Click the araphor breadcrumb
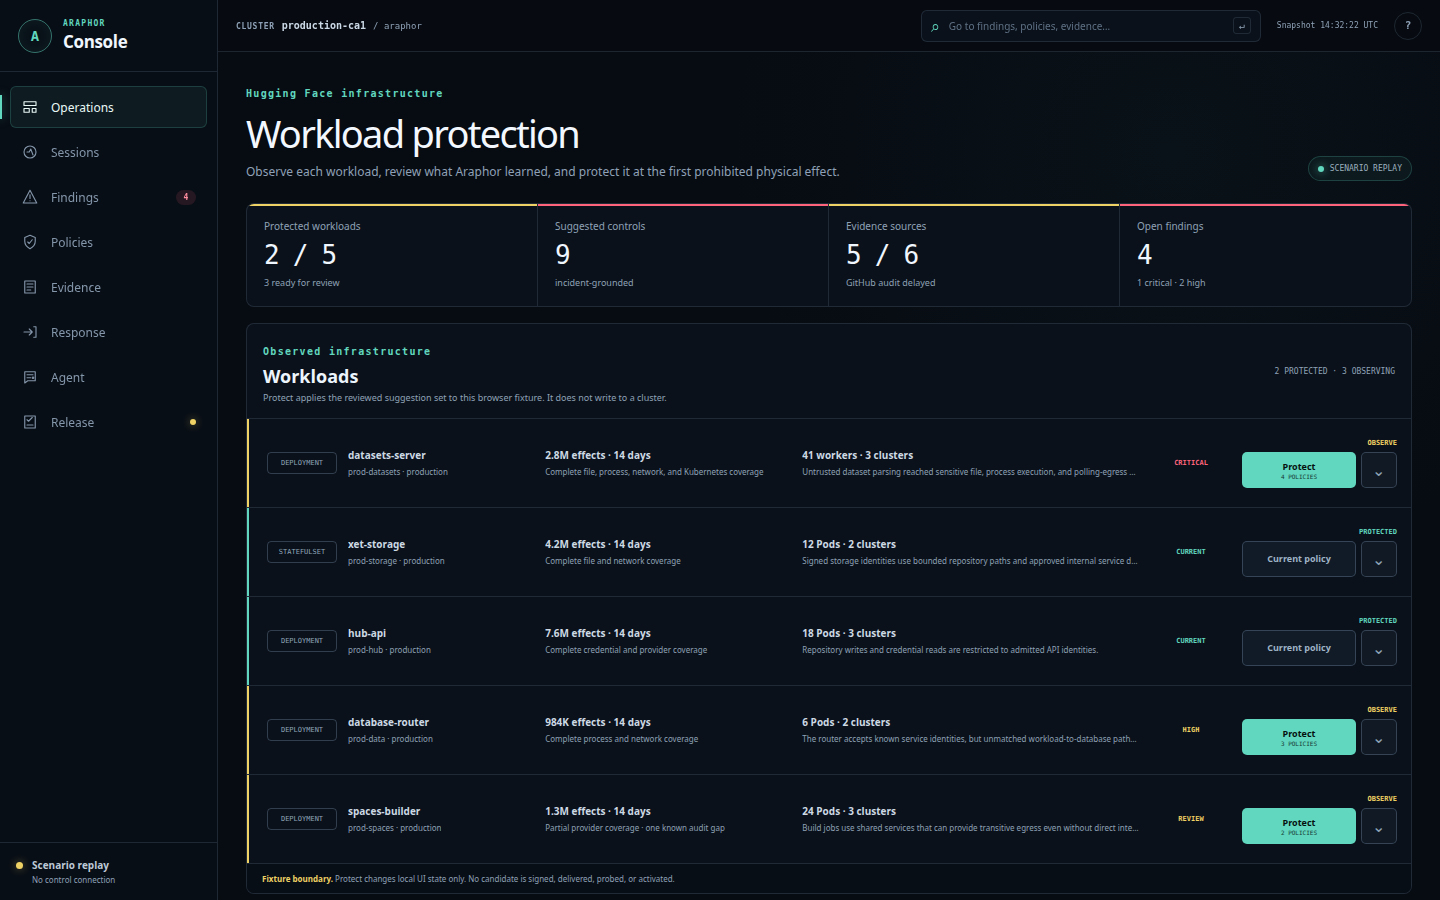 click(x=403, y=26)
